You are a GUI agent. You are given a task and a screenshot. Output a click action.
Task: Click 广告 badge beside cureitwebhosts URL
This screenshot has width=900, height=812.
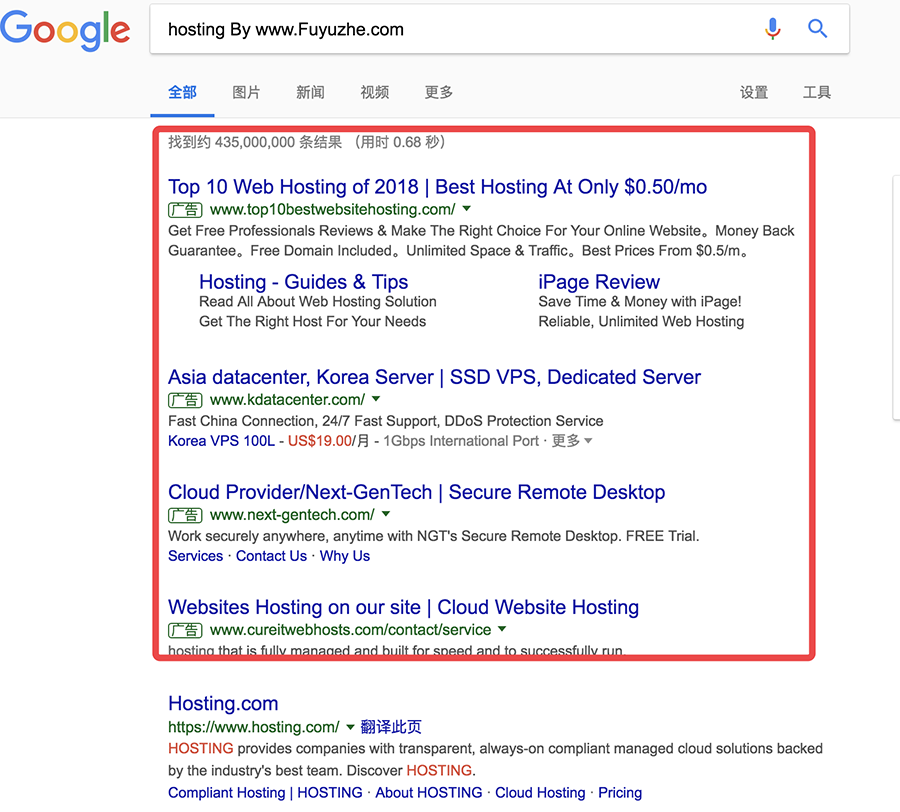[185, 630]
